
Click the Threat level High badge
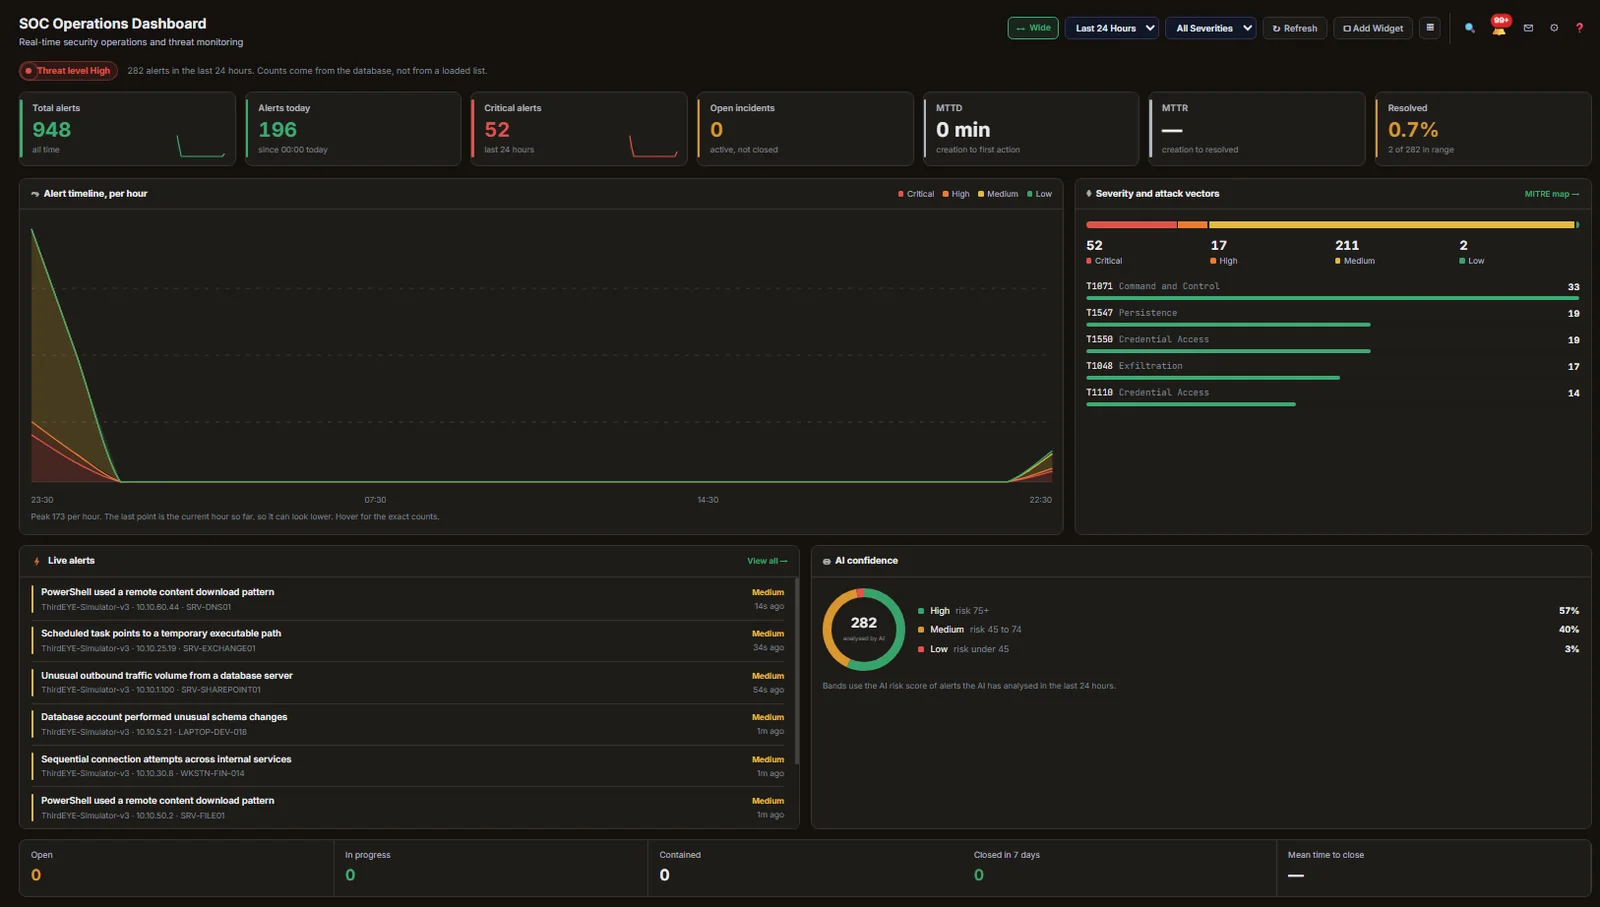(x=68, y=71)
